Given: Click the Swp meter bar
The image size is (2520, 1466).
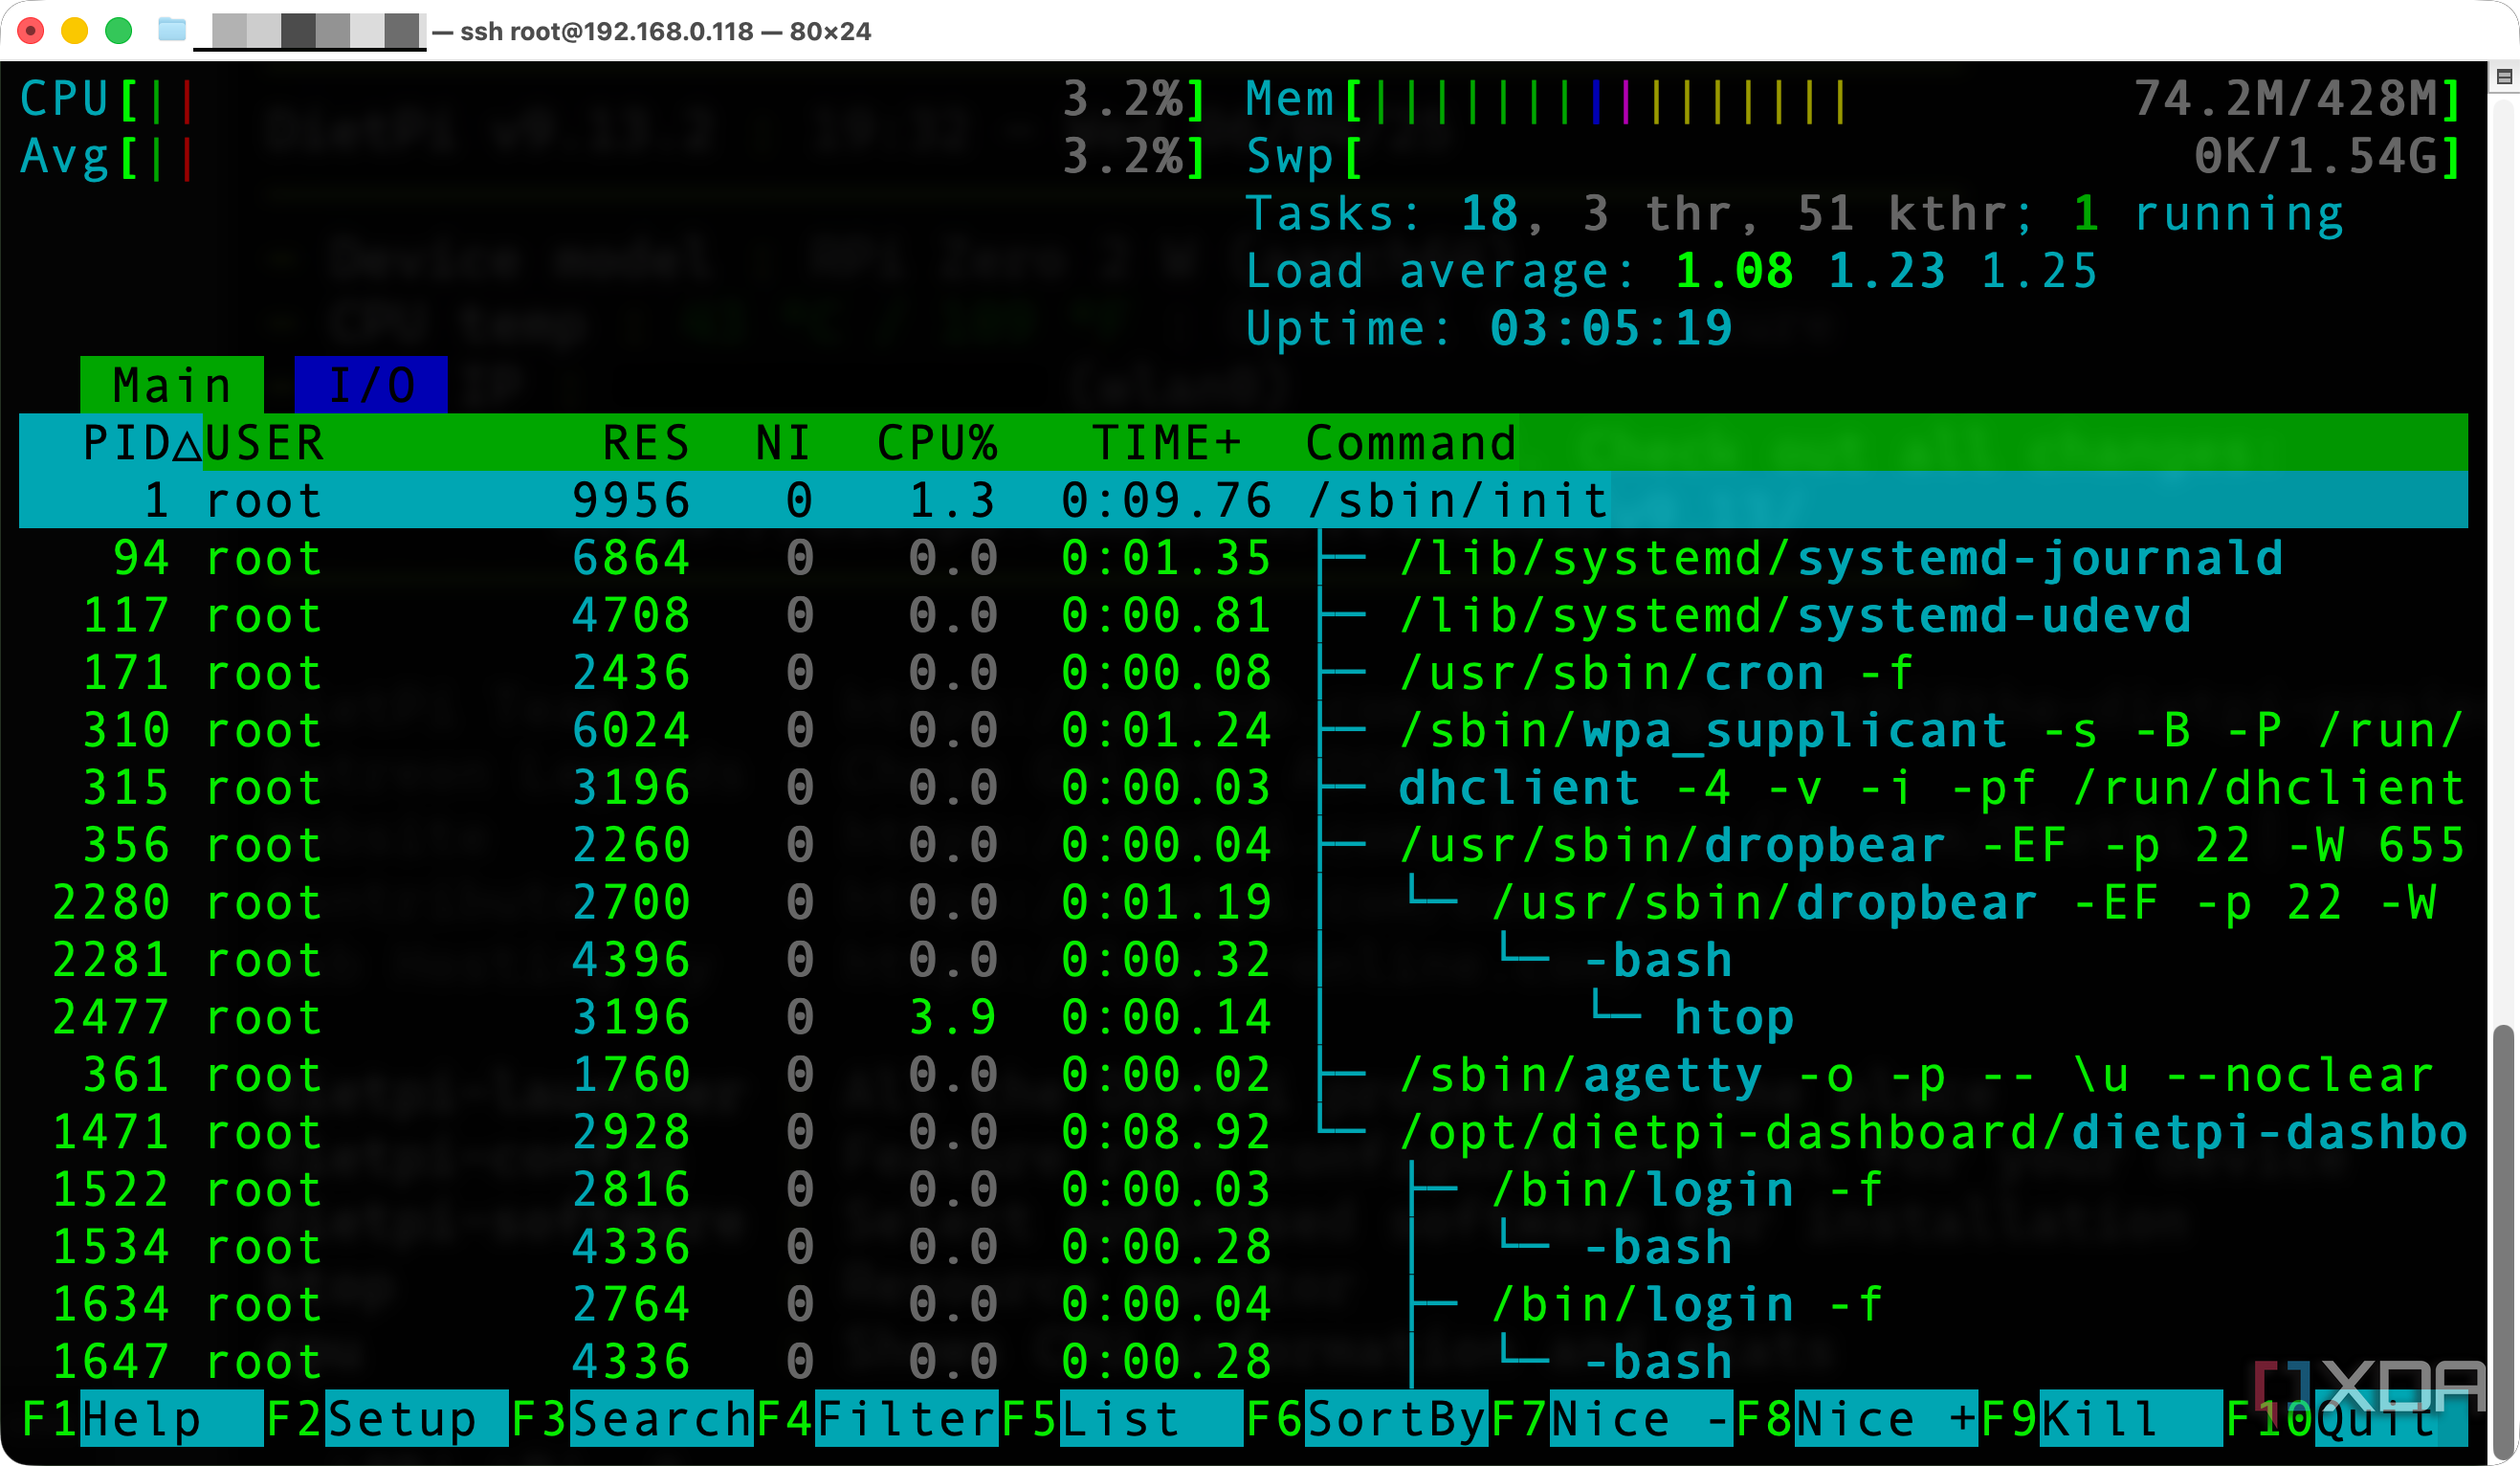Looking at the screenshot, I should 1854,156.
